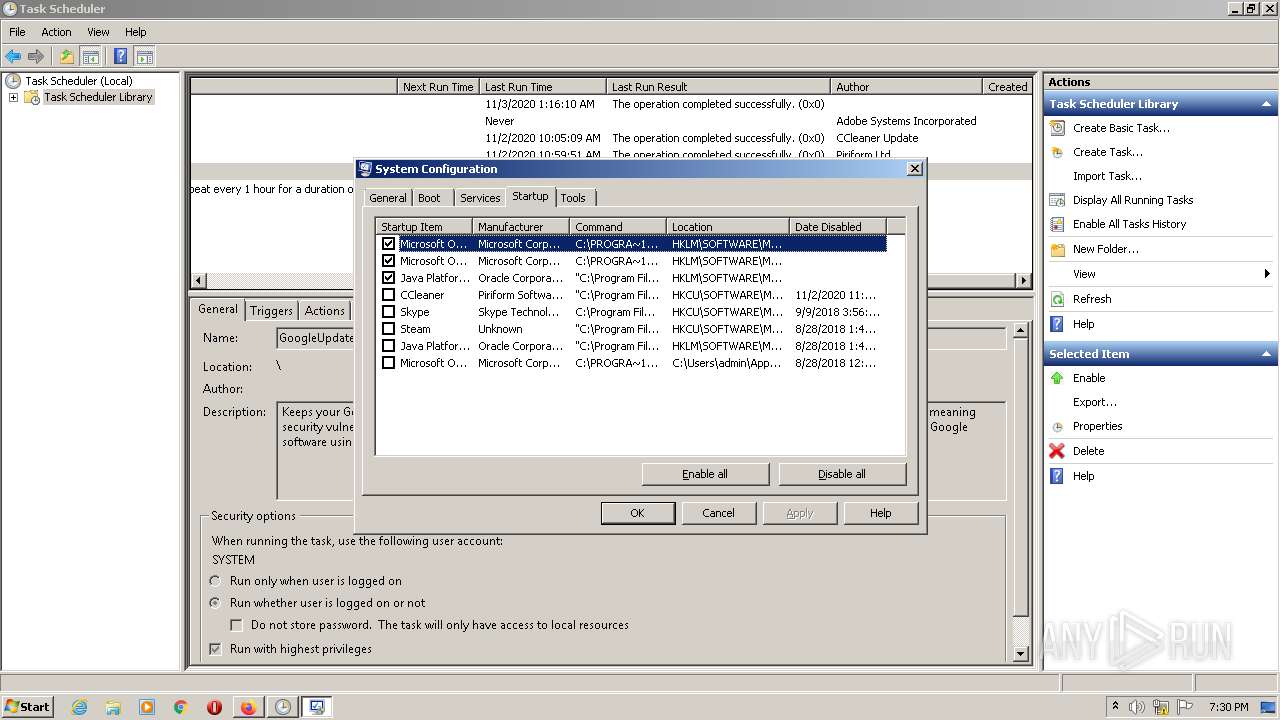Expand the View submenu arrow
Image resolution: width=1280 pixels, height=720 pixels.
pyautogui.click(x=1267, y=274)
